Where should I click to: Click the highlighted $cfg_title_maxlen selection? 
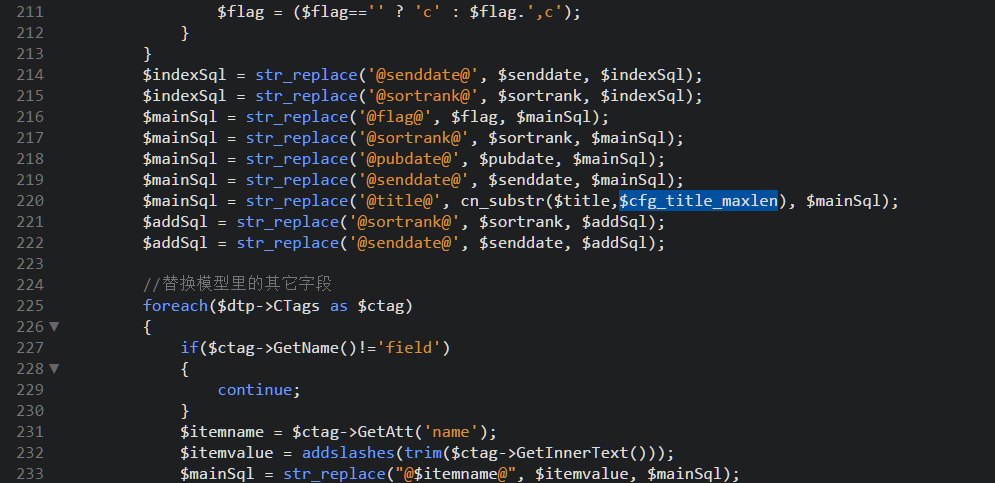pos(698,201)
